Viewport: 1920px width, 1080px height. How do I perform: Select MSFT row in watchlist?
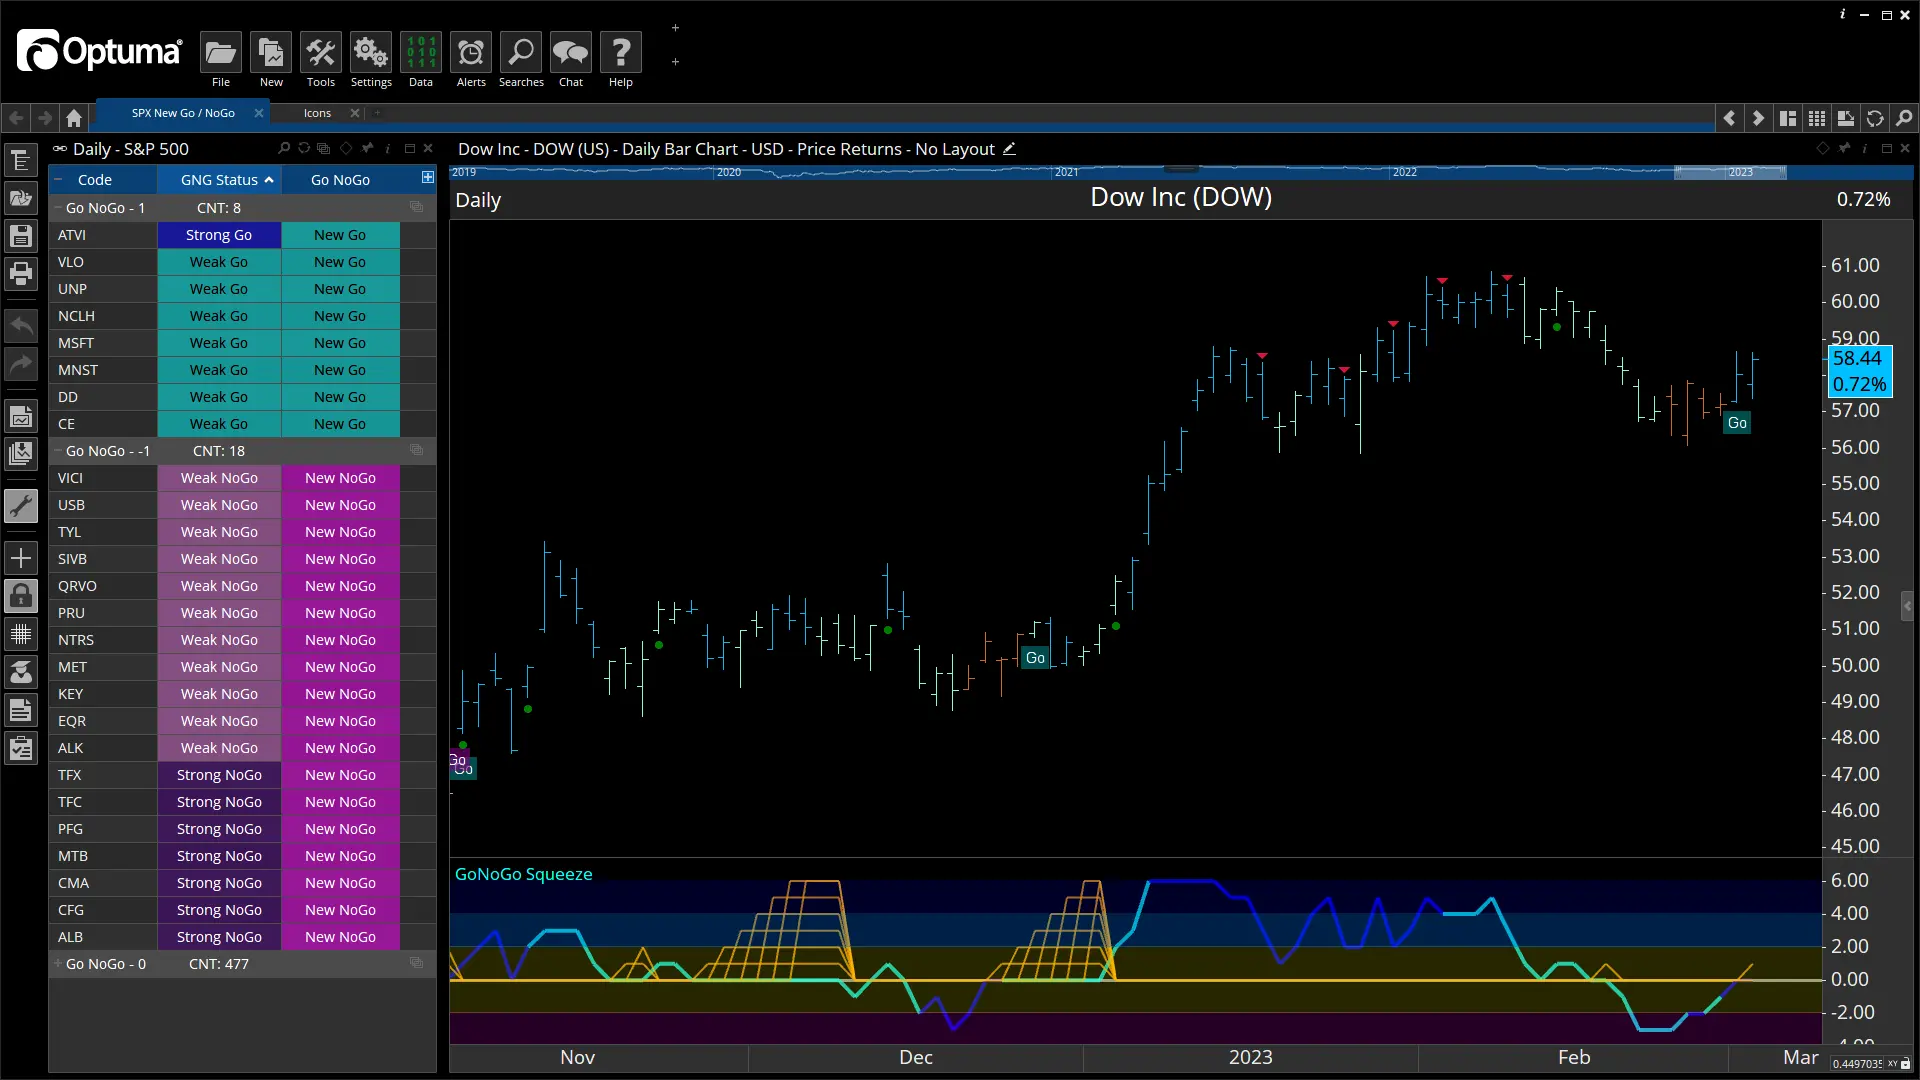click(242, 343)
